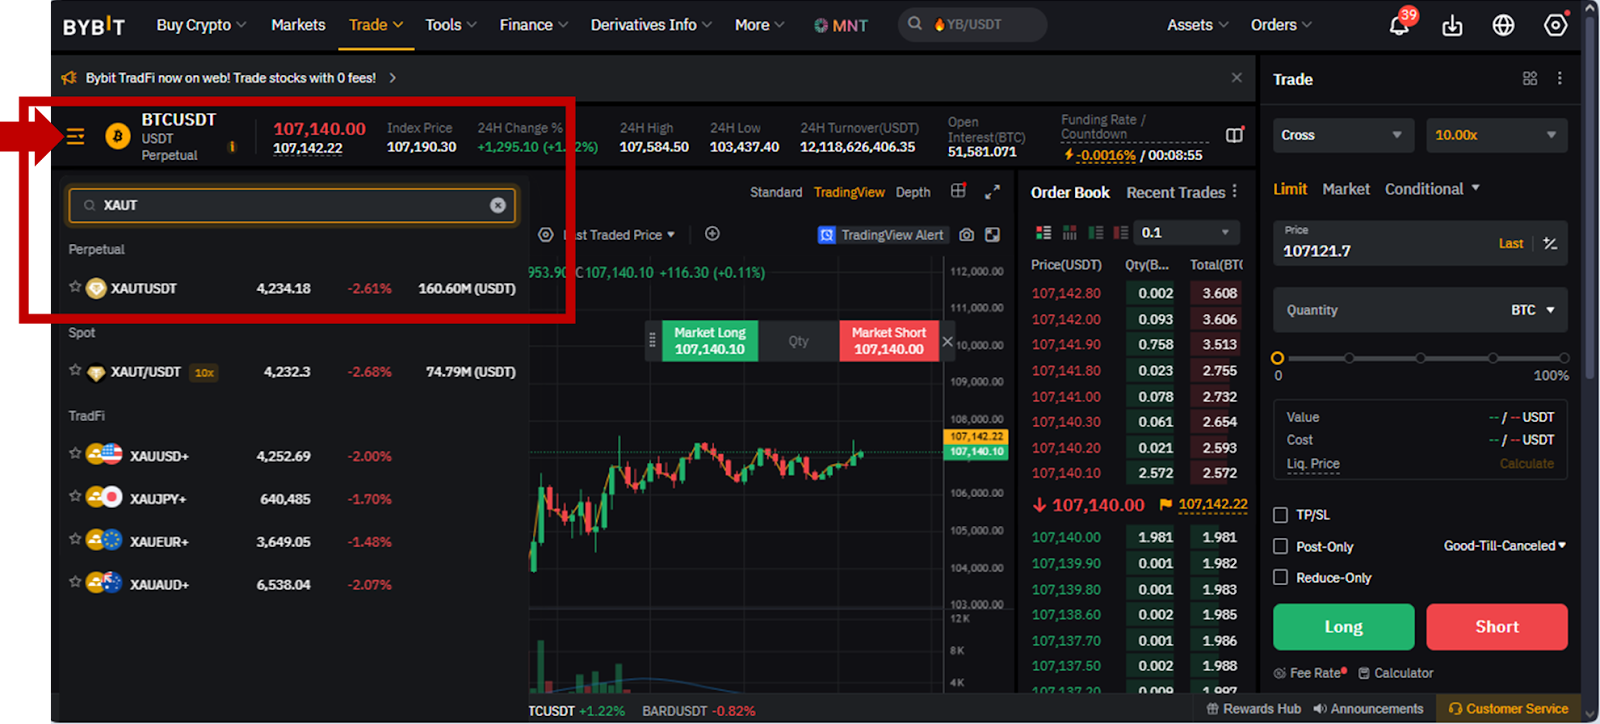Viewport: 1600px width, 724px height.
Task: Change quantity unit from BTC dropdown
Action: pyautogui.click(x=1533, y=310)
